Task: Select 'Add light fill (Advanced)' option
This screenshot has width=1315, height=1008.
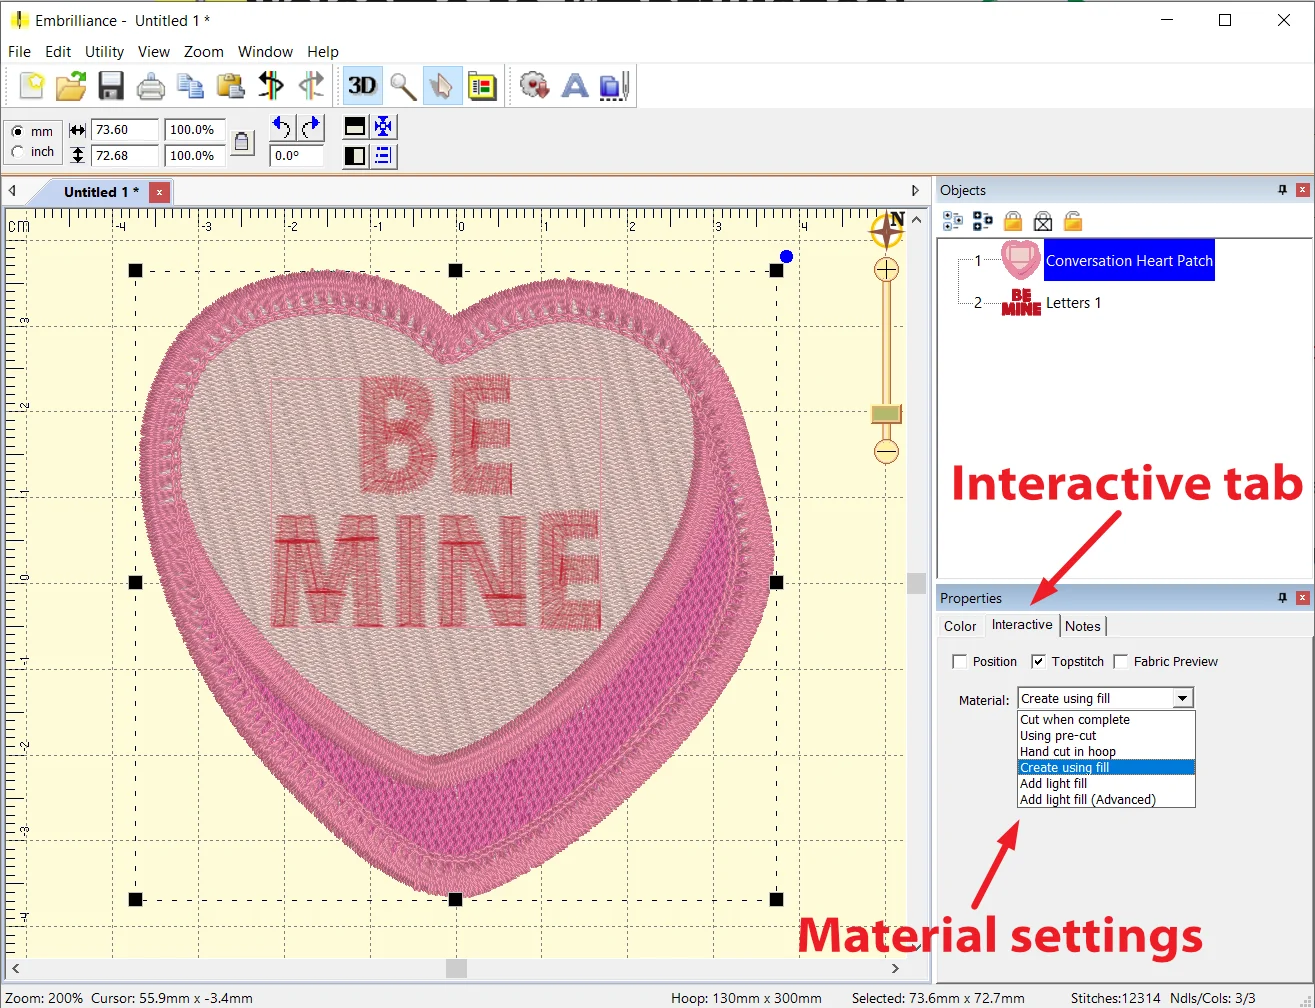Action: (x=1087, y=800)
